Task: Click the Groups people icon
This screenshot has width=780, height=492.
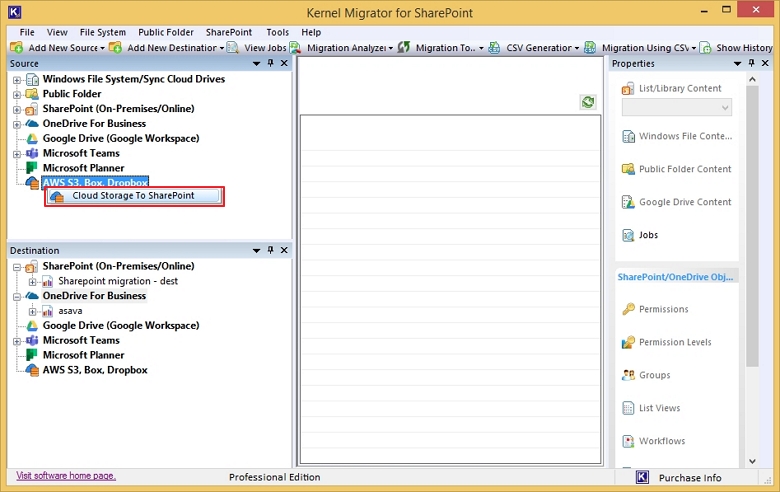Action: (628, 375)
